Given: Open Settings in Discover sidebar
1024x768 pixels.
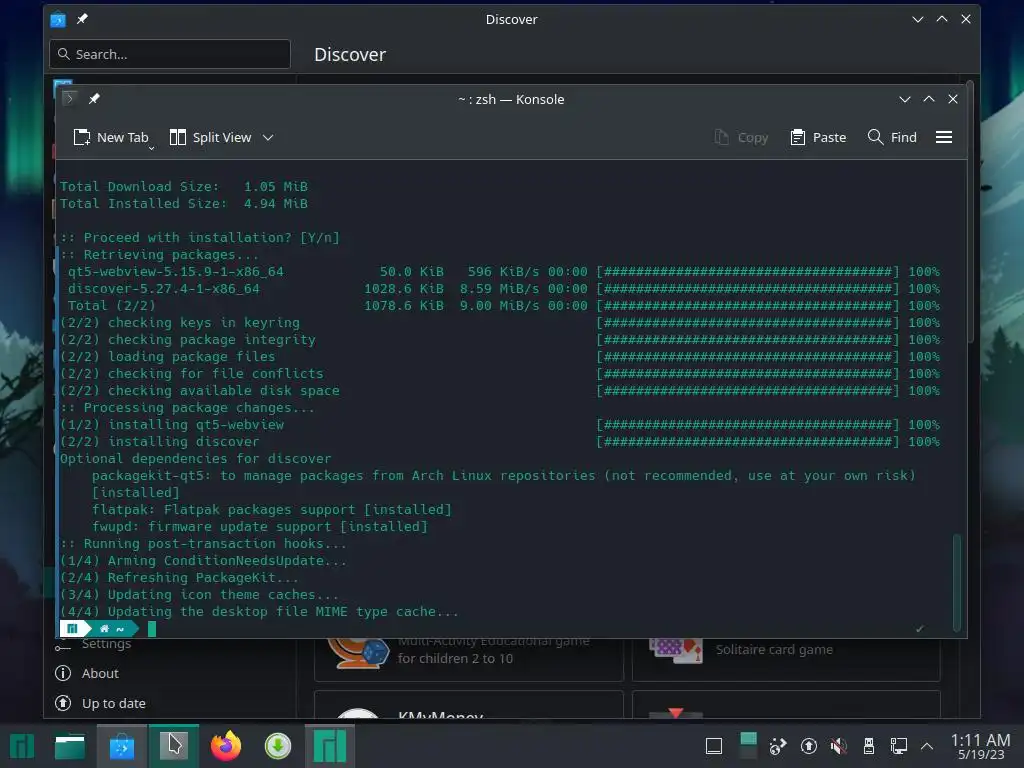Looking at the screenshot, I should point(106,644).
